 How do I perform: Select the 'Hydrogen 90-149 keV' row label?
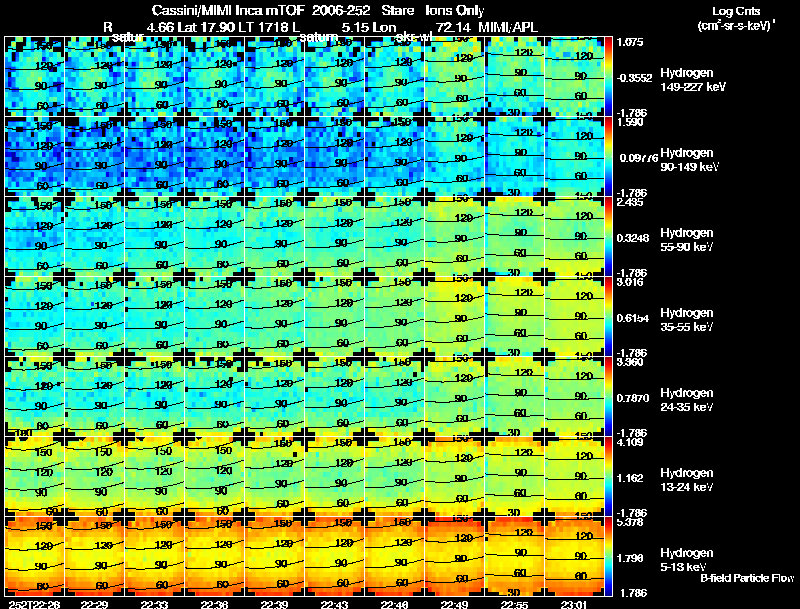(x=689, y=160)
